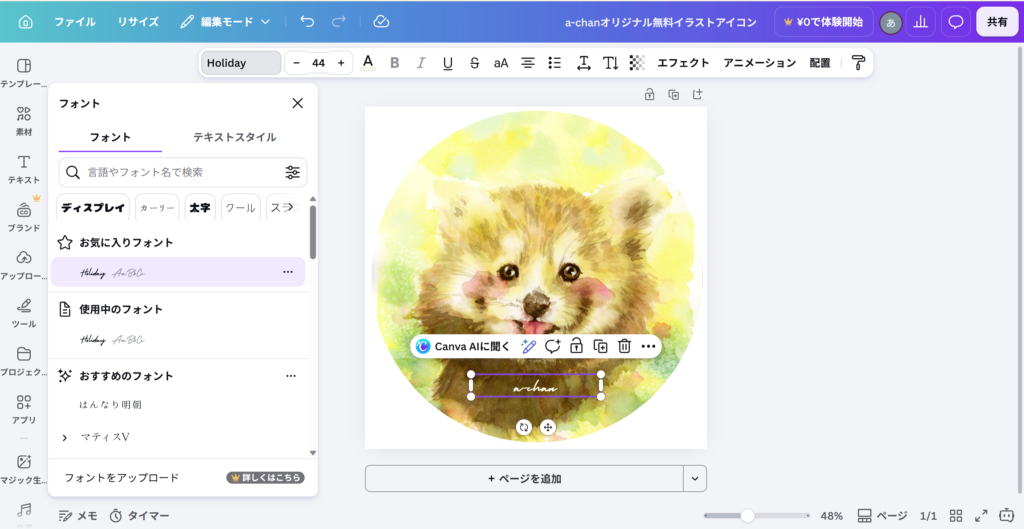This screenshot has height=529, width=1024.
Task: Open more options for favorite Holiday font
Action: 288,272
